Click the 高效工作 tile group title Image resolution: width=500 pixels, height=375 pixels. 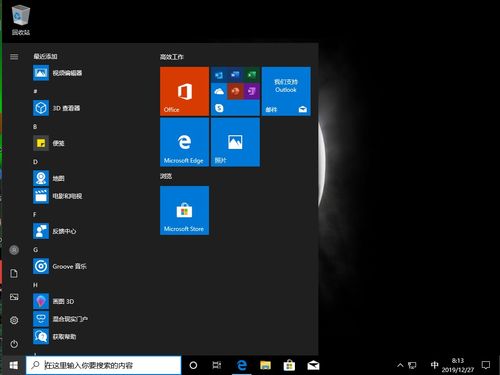point(172,57)
